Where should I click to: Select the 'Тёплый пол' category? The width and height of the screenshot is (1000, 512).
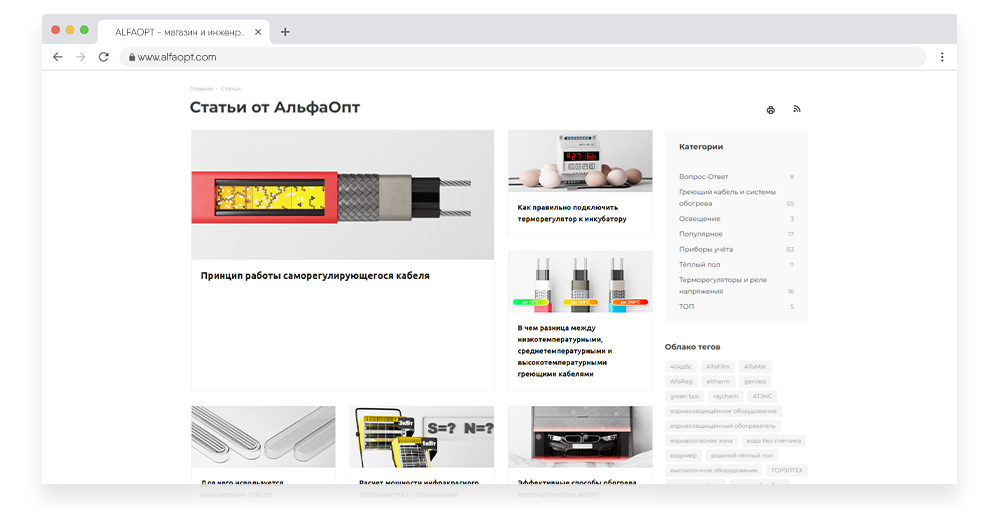coord(700,265)
